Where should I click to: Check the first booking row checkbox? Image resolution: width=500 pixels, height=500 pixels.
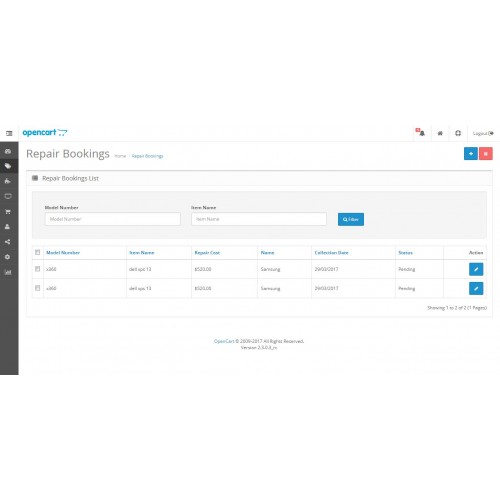(37, 269)
